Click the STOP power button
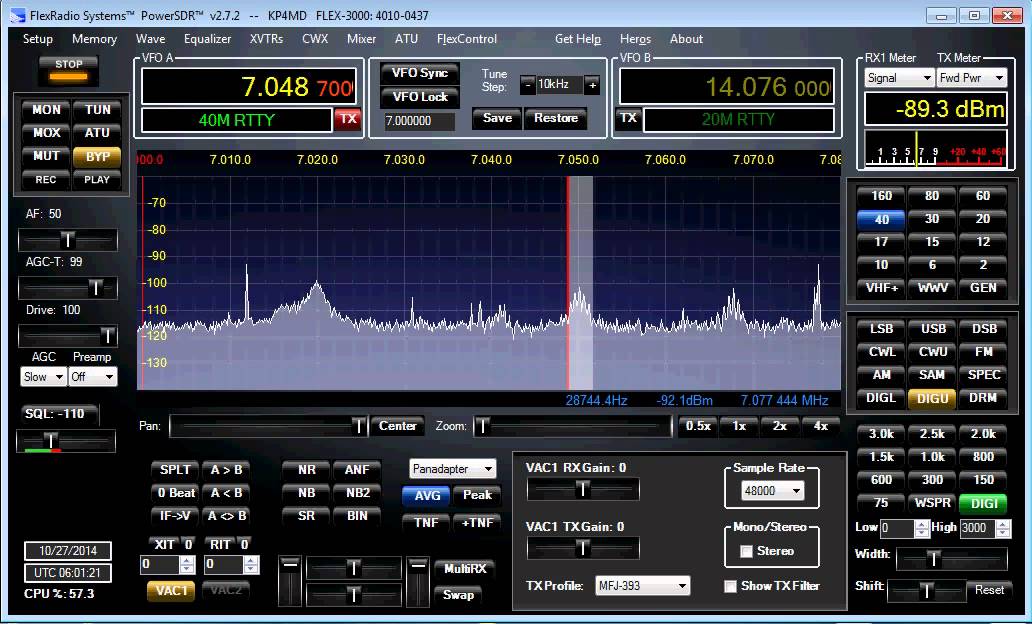 pos(68,70)
